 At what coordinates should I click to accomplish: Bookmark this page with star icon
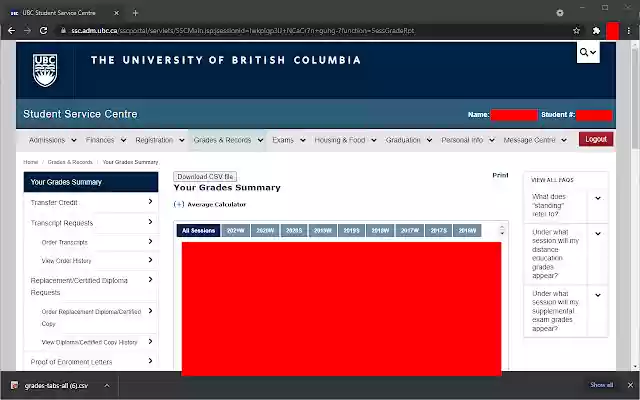(576, 31)
